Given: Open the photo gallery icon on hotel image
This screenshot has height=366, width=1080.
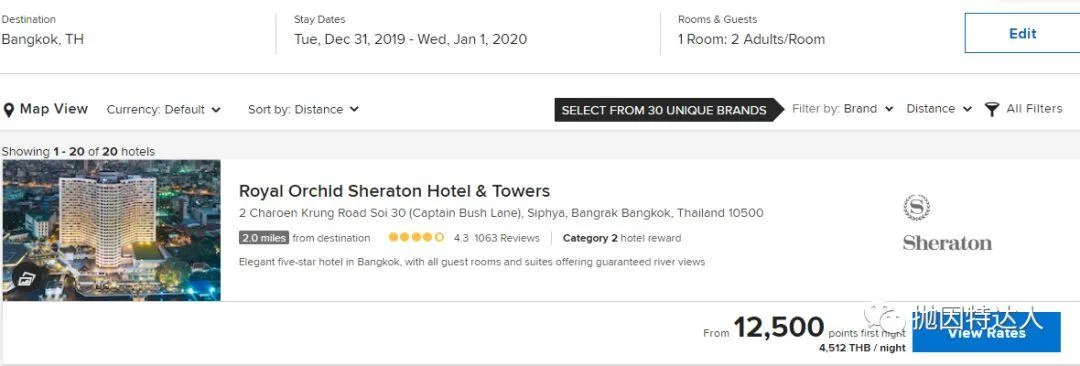Looking at the screenshot, I should 27,278.
